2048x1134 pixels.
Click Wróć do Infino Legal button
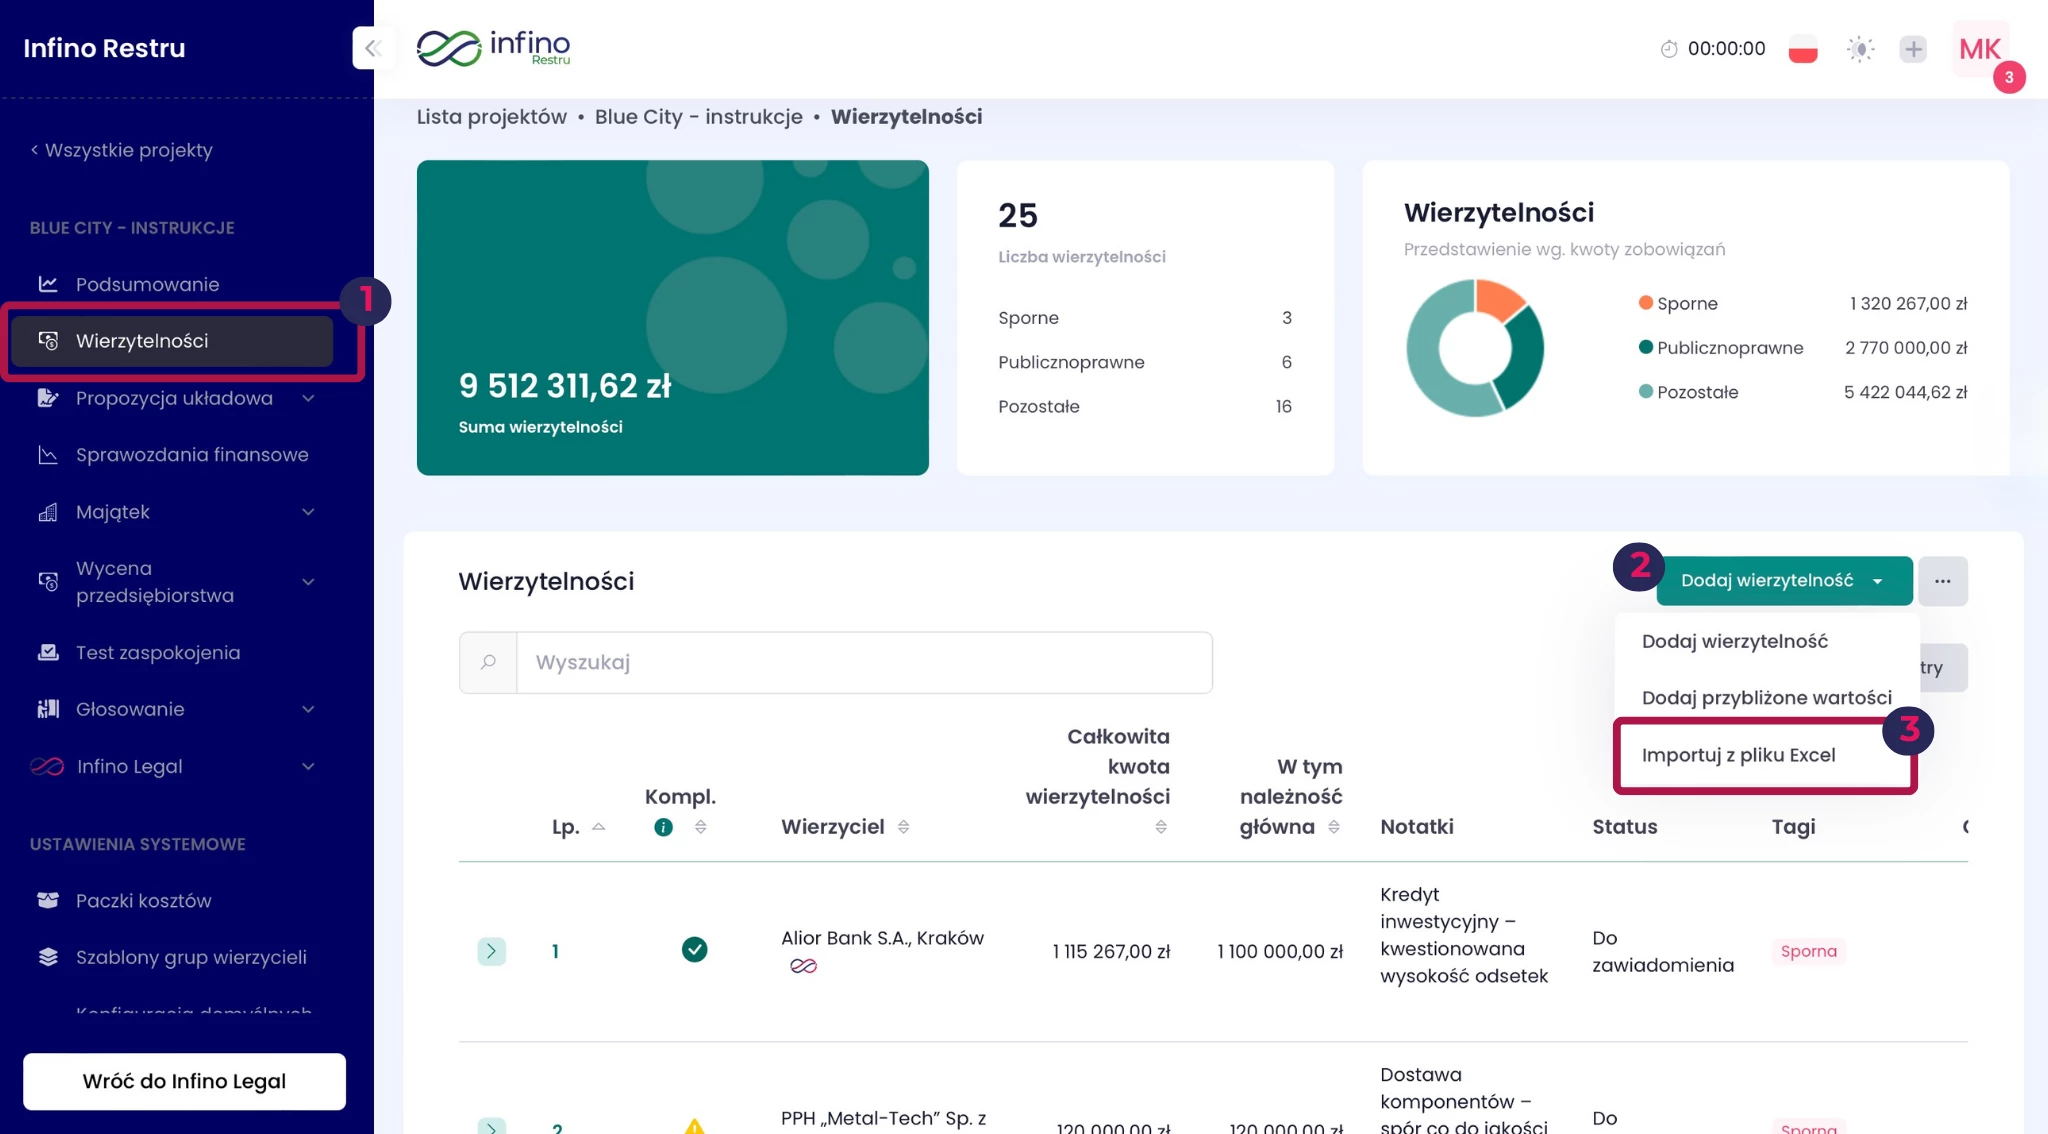coord(184,1081)
